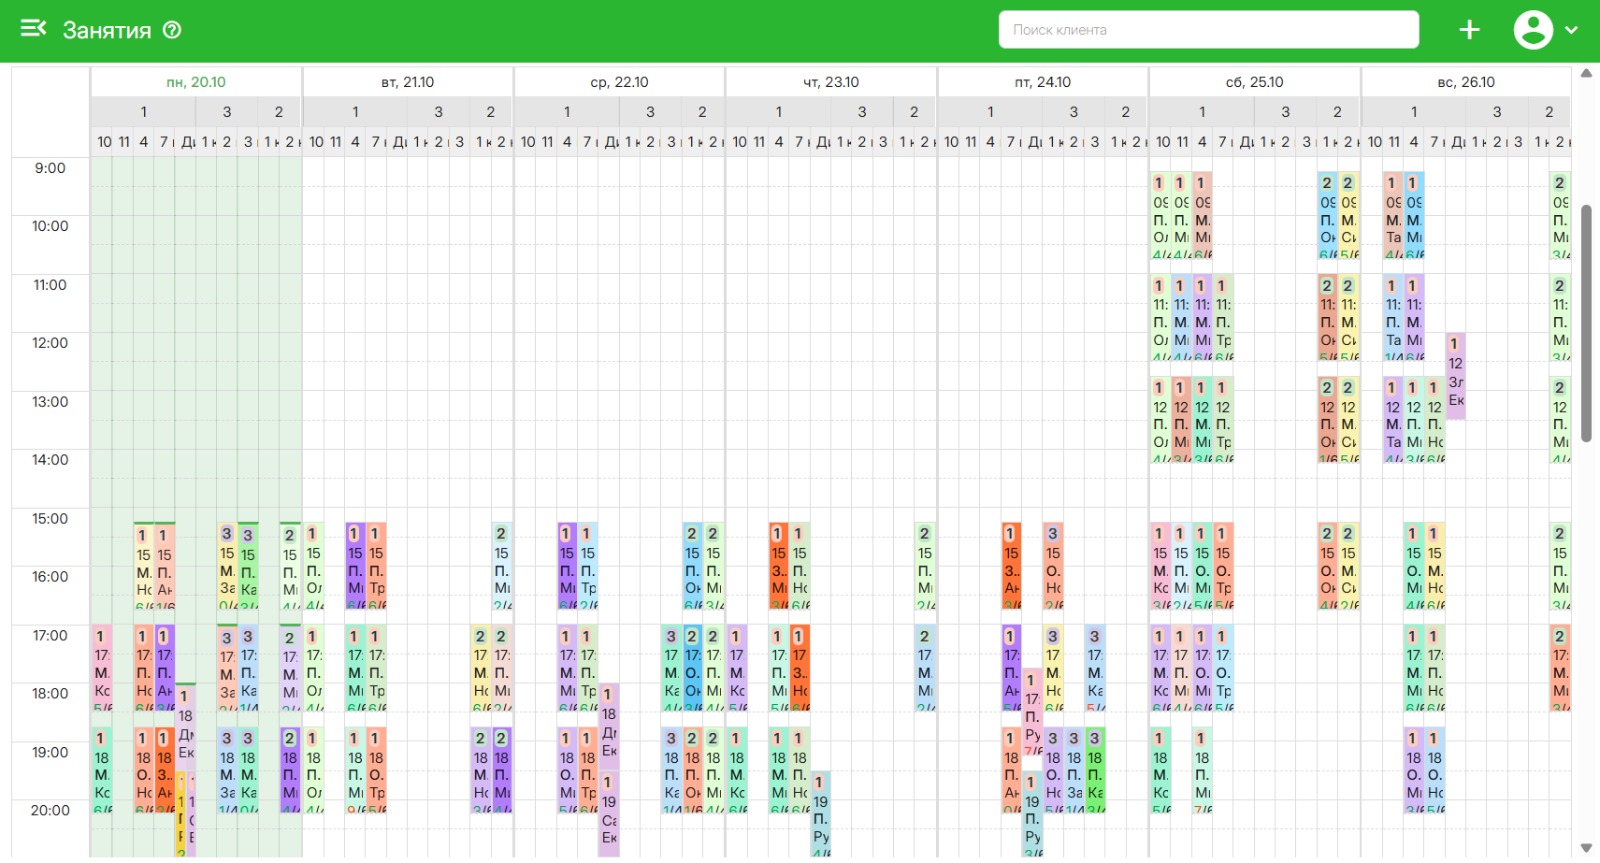
Task: Expand the account dropdown chevron
Action: point(1571,30)
